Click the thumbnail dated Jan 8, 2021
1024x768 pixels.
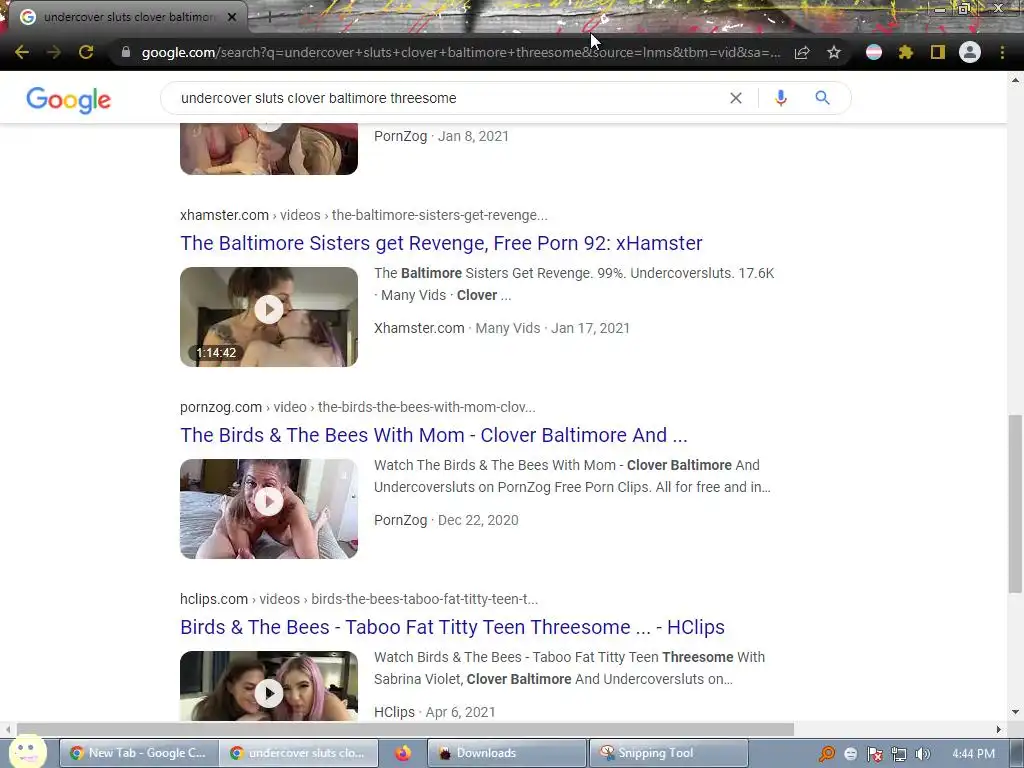click(x=269, y=149)
